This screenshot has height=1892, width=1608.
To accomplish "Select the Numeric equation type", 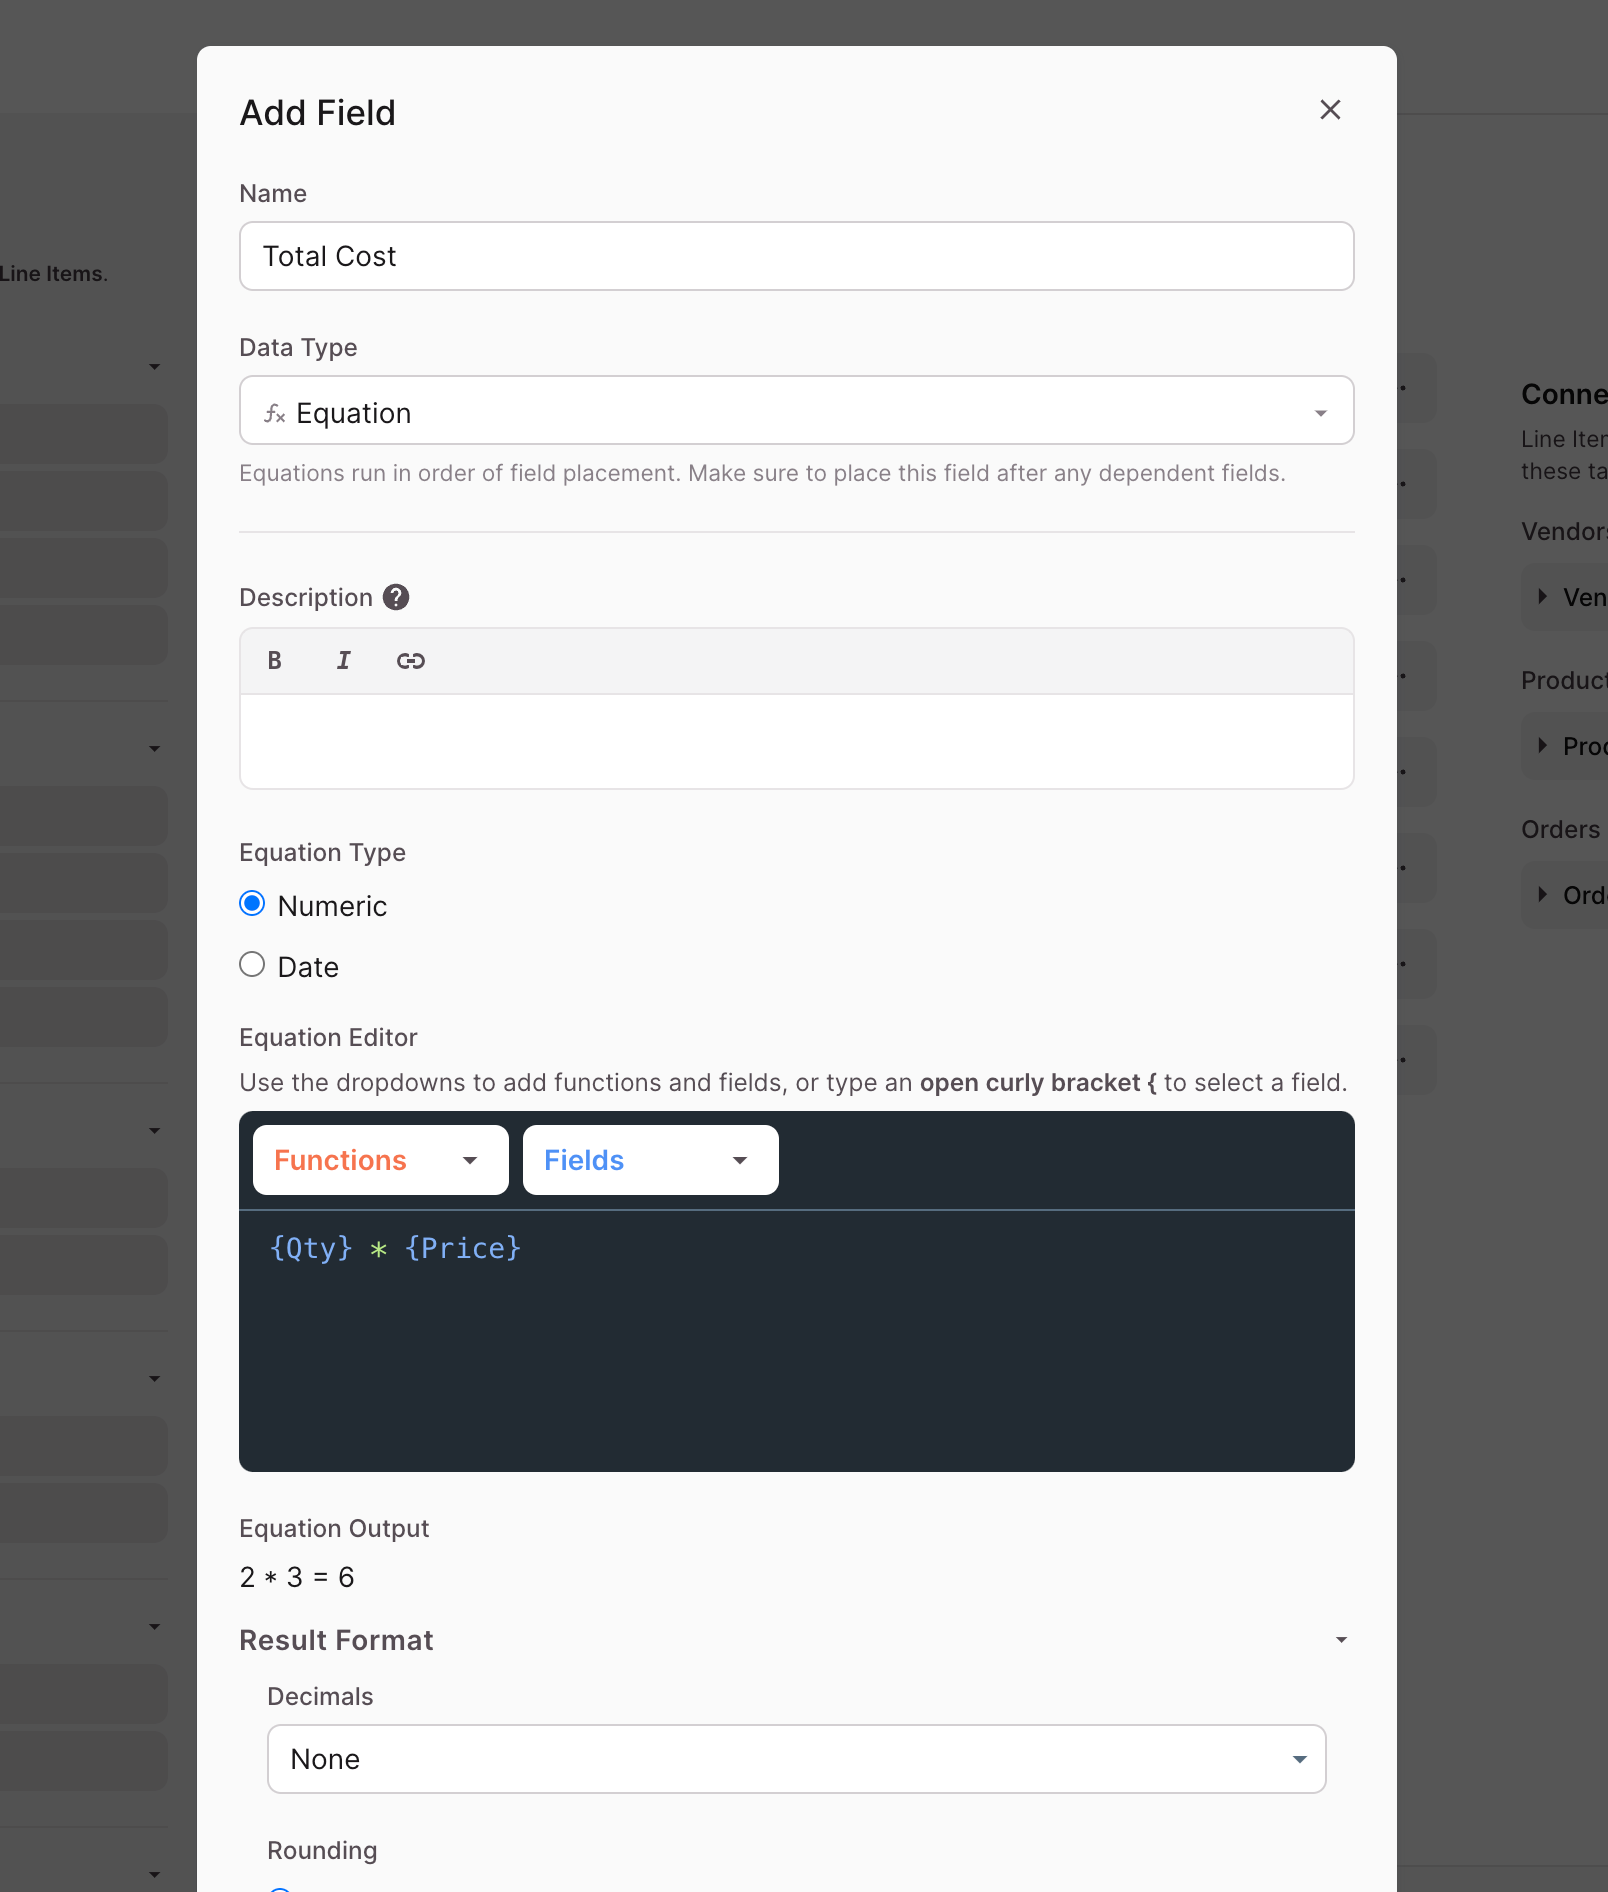I will pyautogui.click(x=252, y=904).
